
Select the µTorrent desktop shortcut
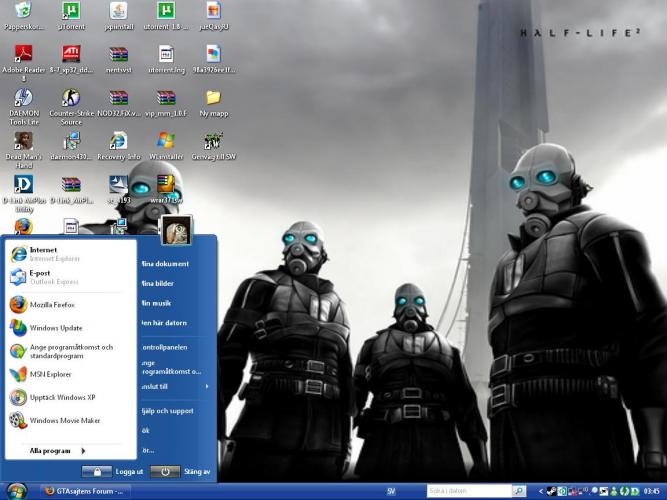click(x=71, y=12)
